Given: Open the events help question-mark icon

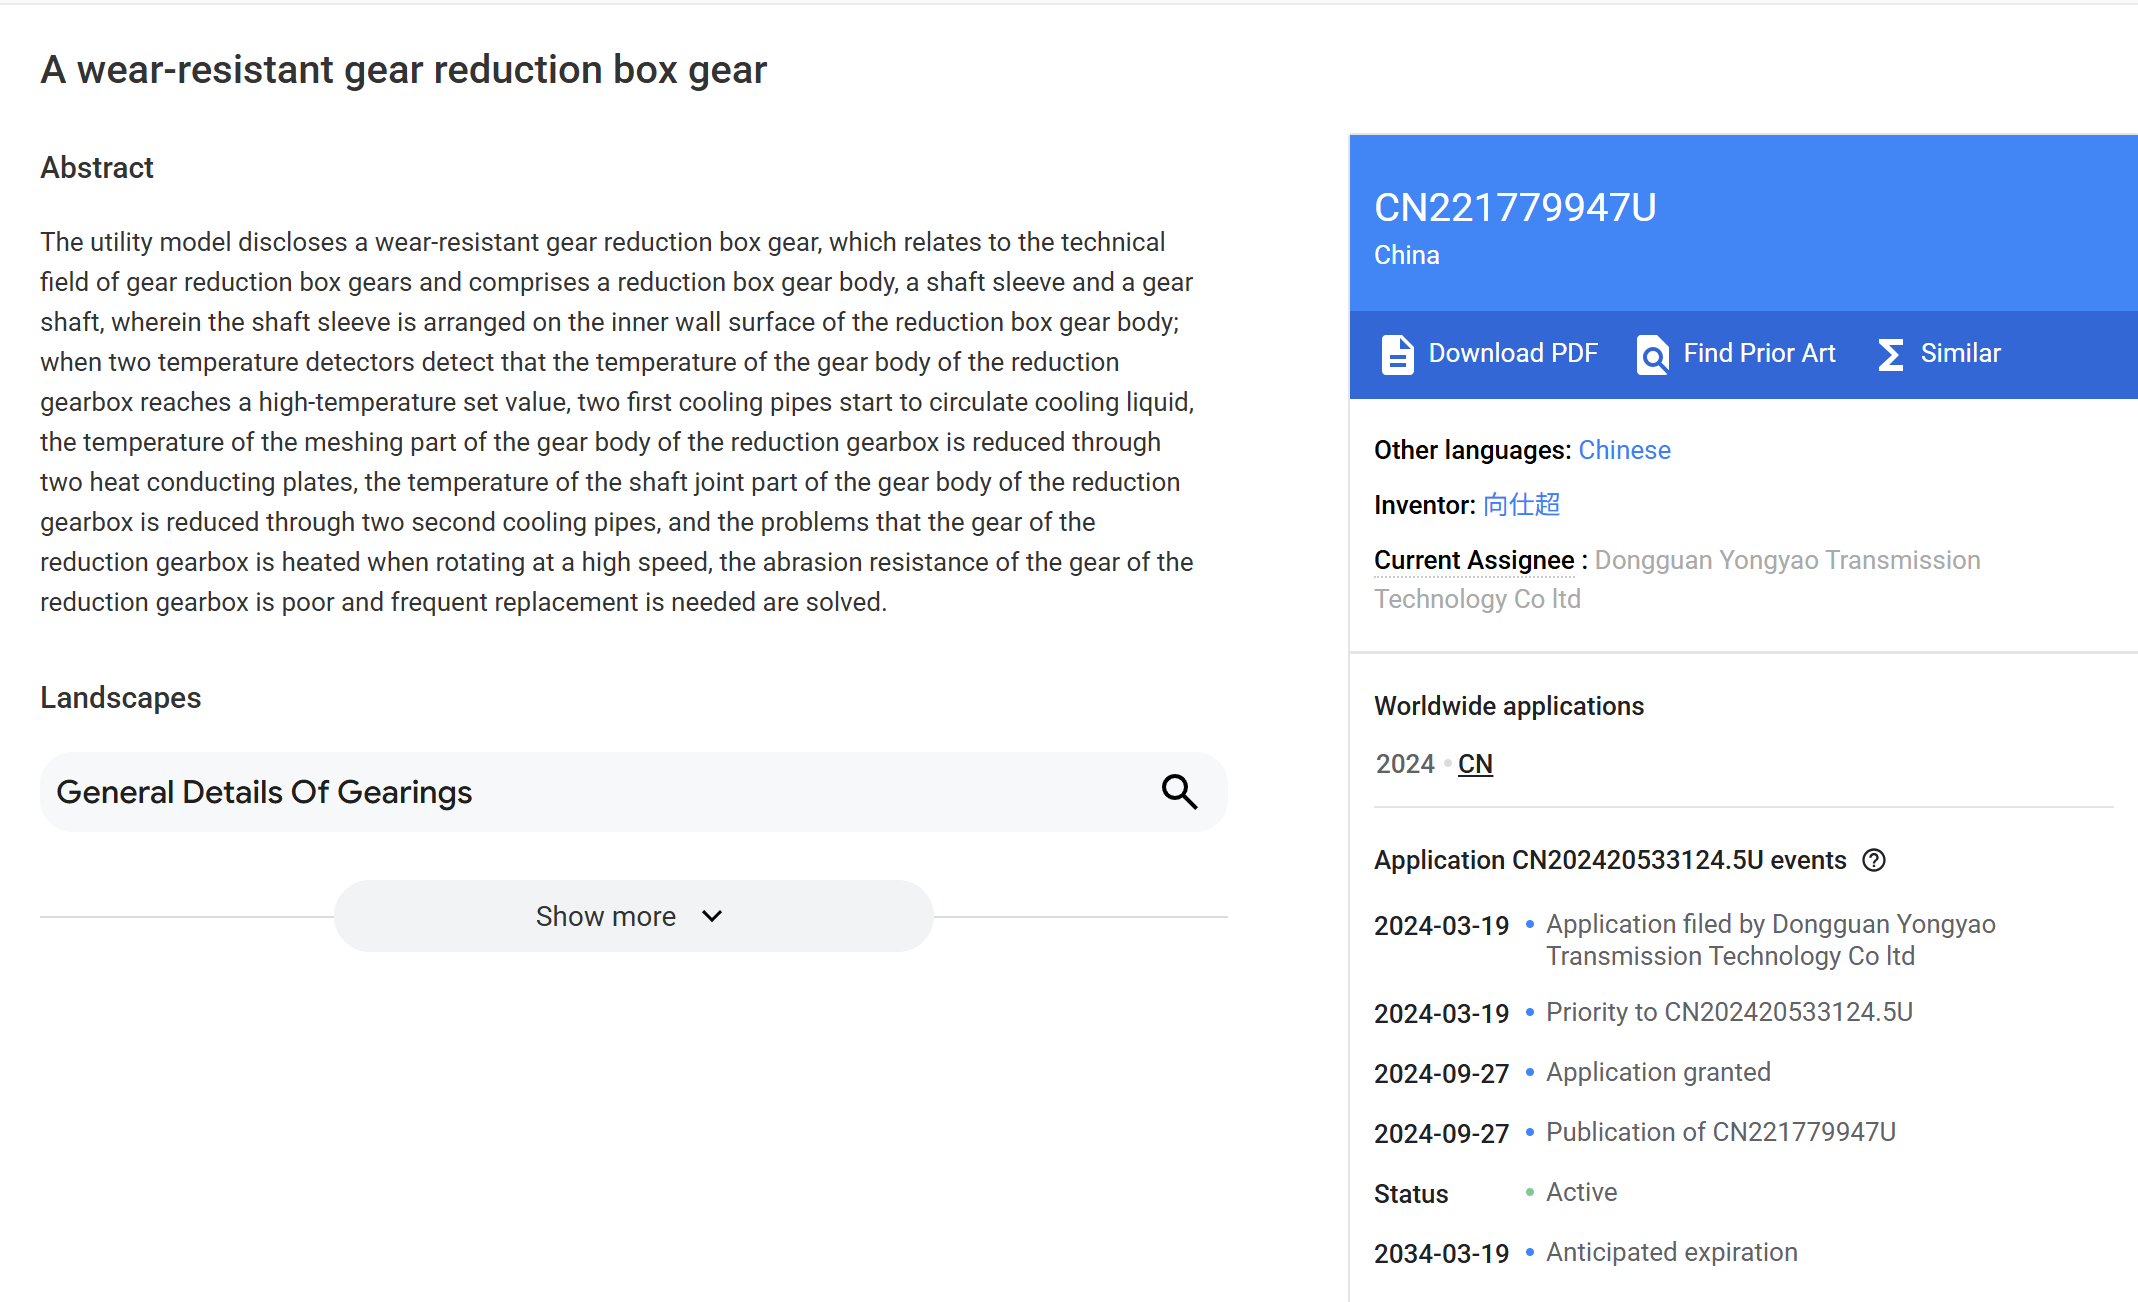Looking at the screenshot, I should point(1874,860).
